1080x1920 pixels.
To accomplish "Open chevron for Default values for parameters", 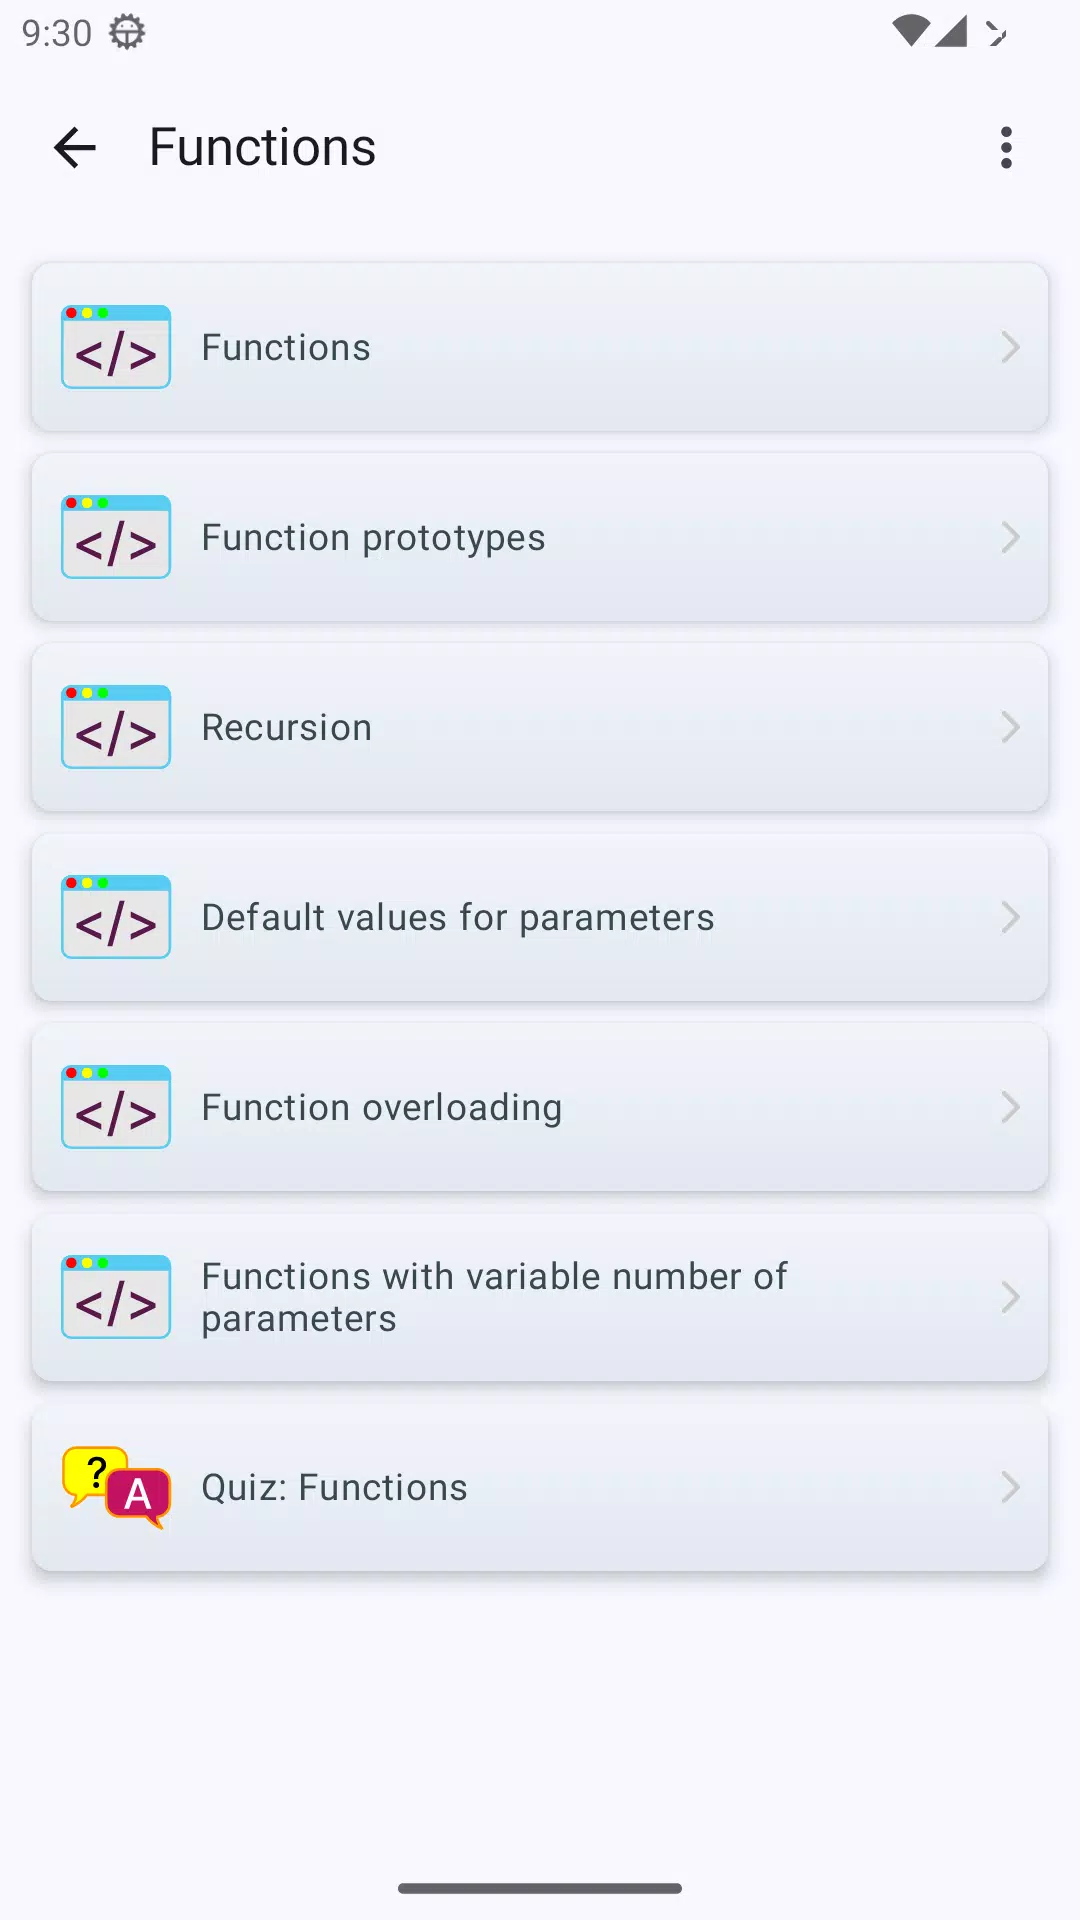I will 1010,917.
